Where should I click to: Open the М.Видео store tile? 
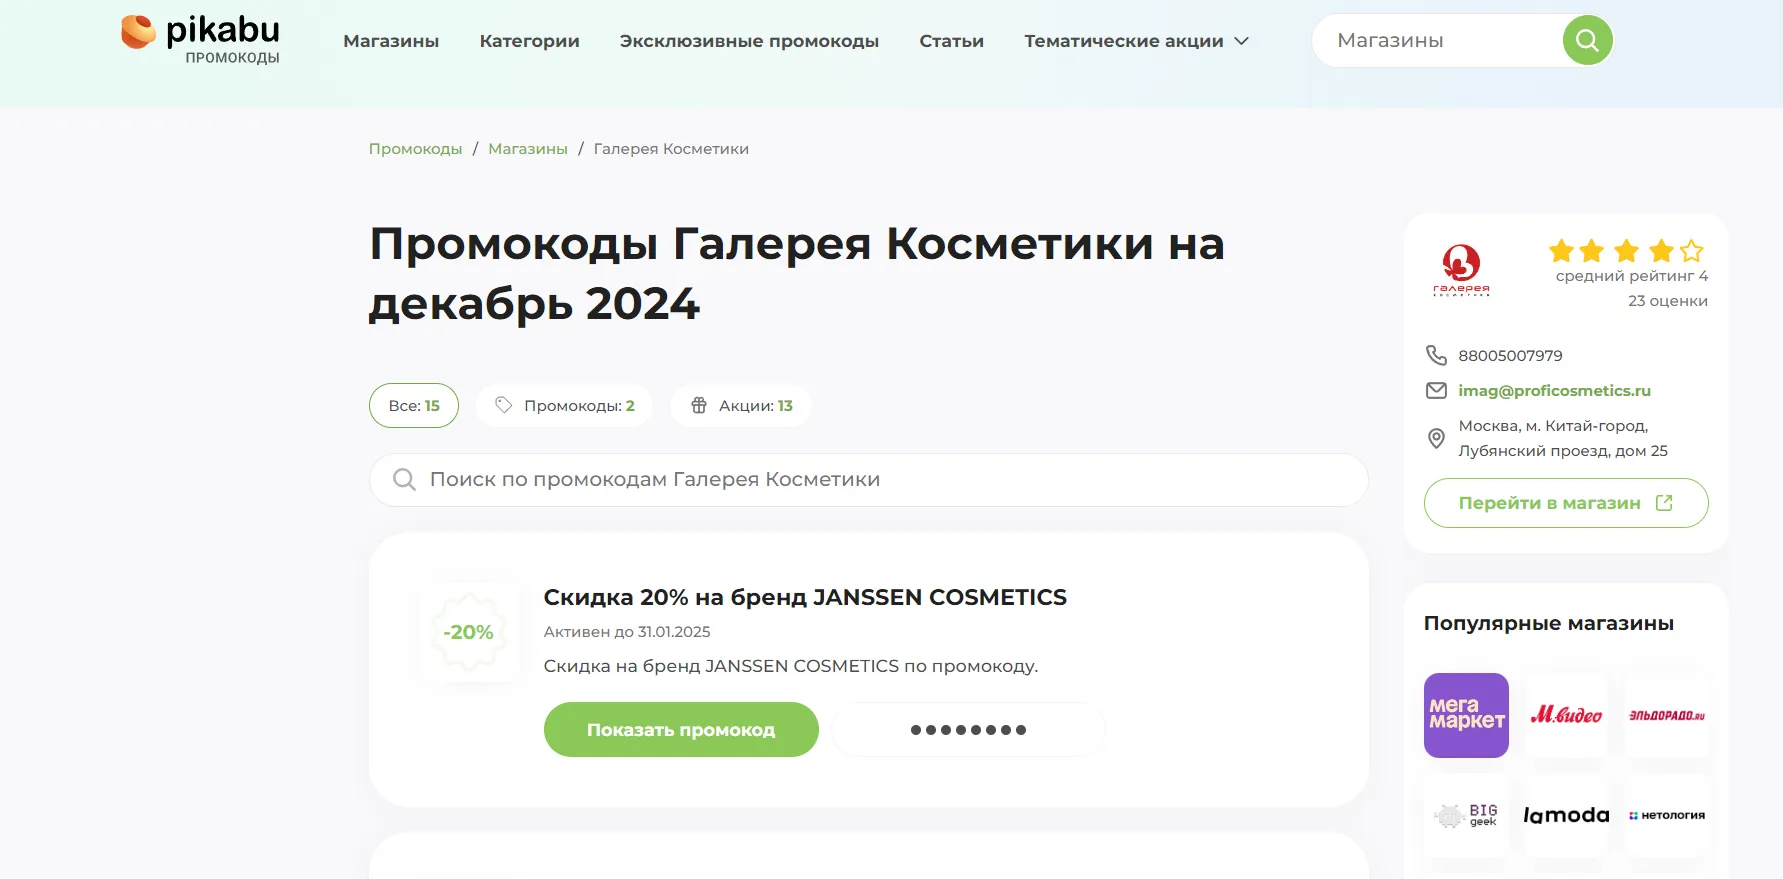coord(1566,715)
